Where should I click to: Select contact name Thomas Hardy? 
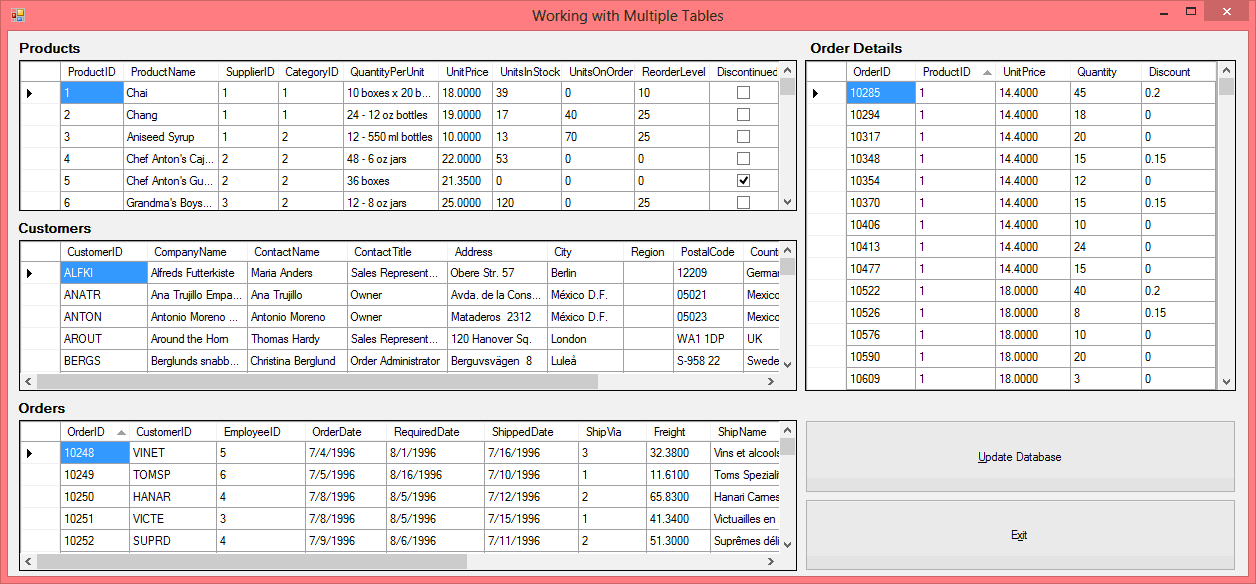(x=297, y=338)
